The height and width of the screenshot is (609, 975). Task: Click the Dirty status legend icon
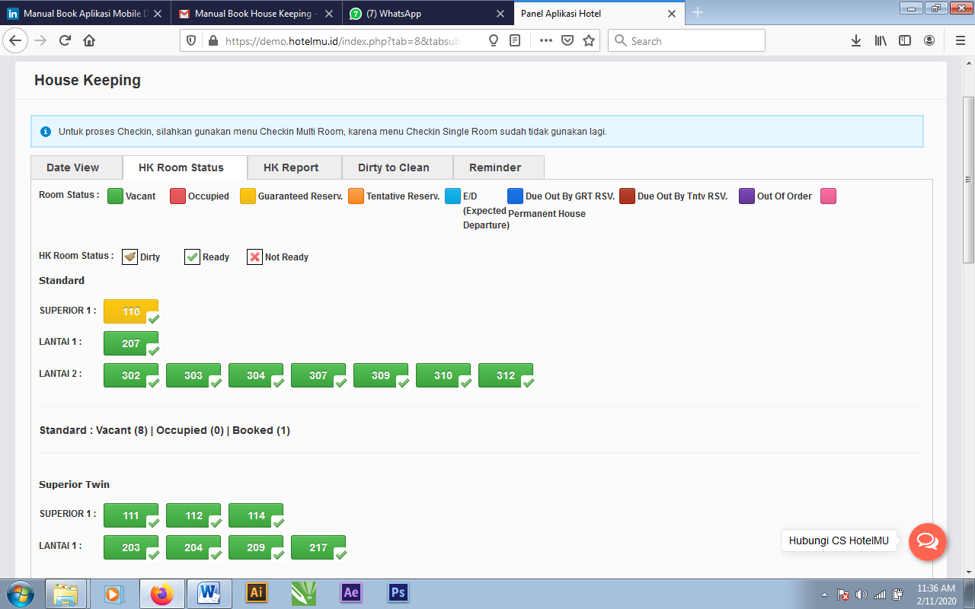pyautogui.click(x=130, y=257)
